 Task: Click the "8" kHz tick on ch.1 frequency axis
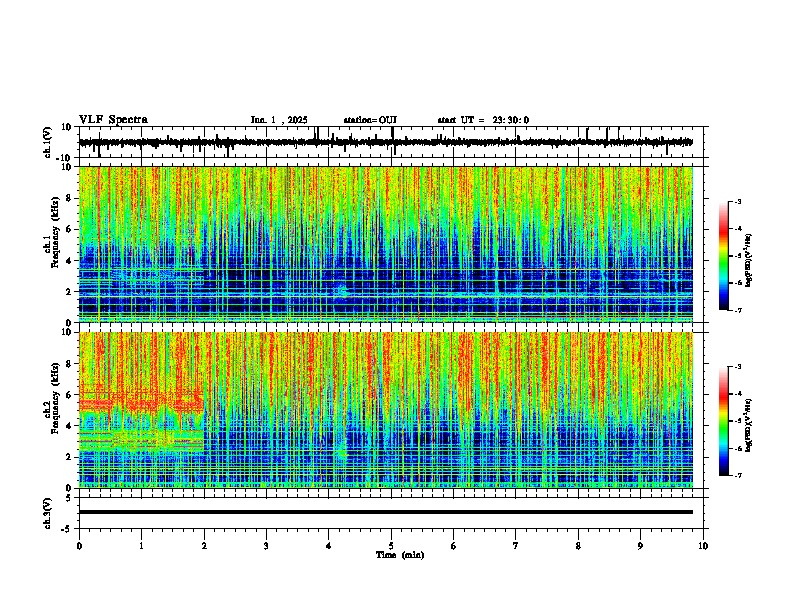click(x=71, y=198)
